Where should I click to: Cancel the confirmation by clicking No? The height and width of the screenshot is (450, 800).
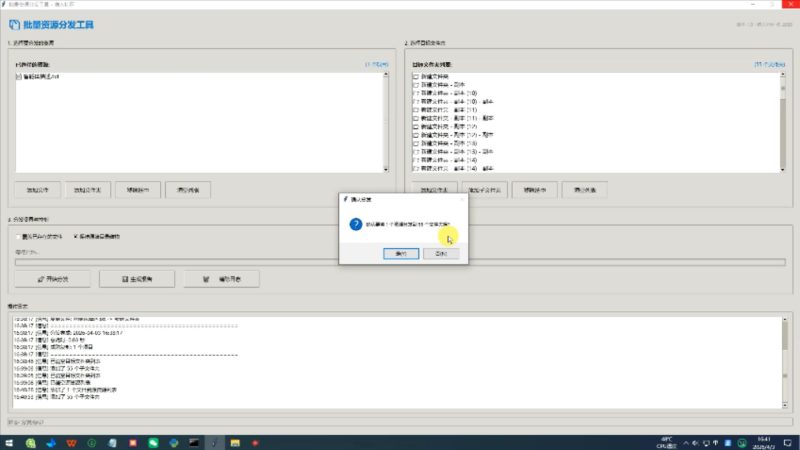441,253
